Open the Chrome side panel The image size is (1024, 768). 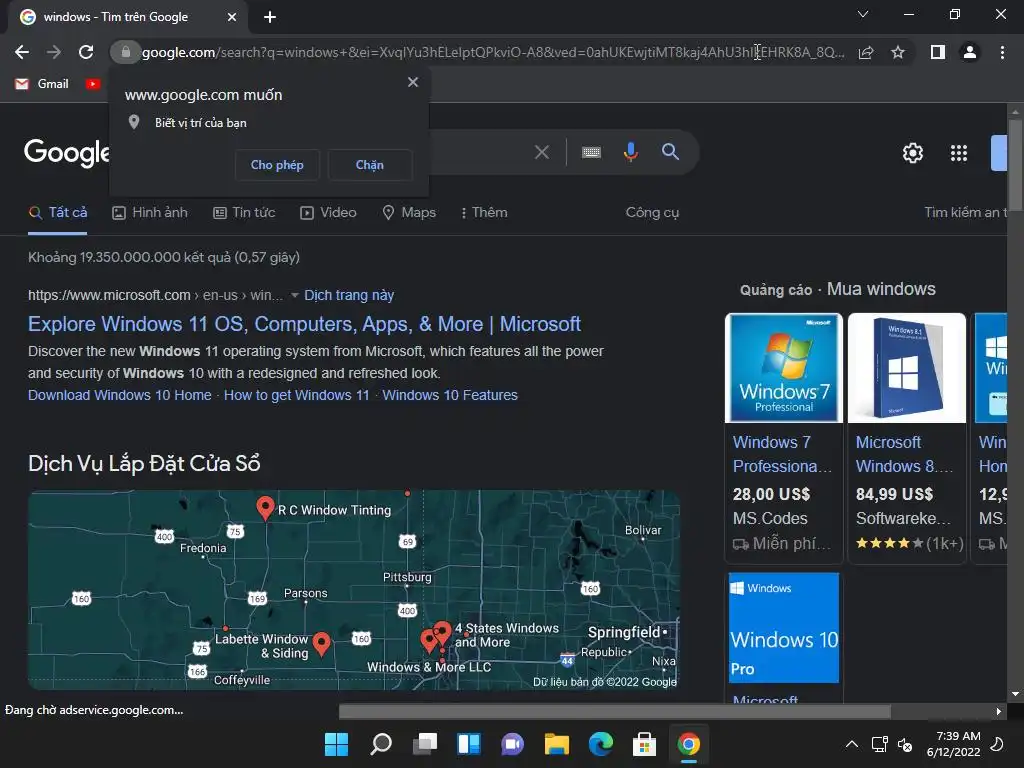938,52
